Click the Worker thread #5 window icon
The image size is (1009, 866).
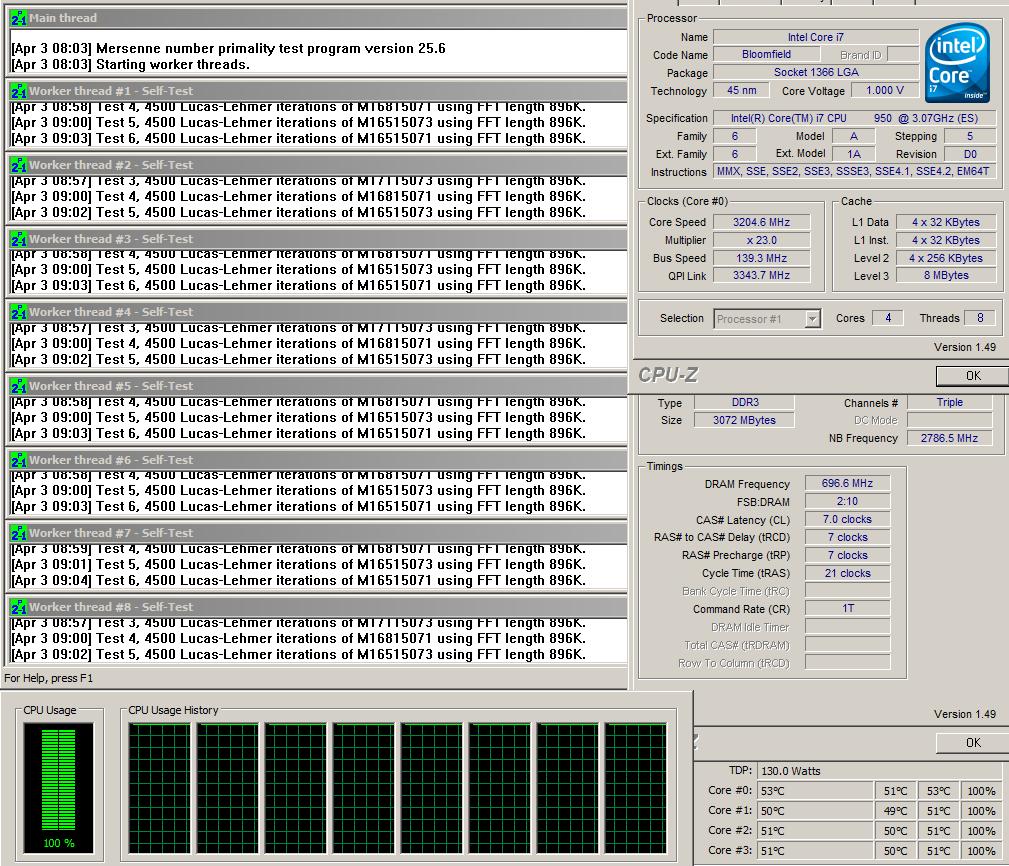tap(19, 386)
